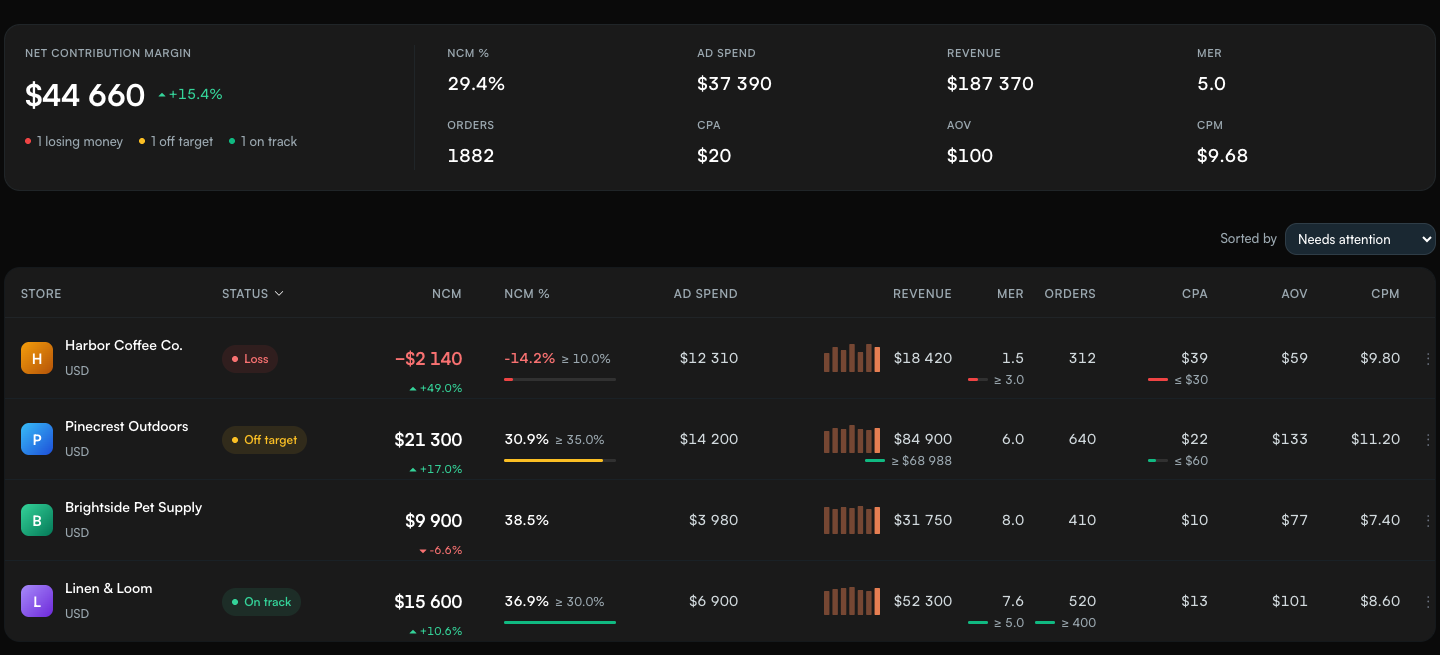Click the $133 AOV cell
The height and width of the screenshot is (655, 1440).
coord(1290,439)
